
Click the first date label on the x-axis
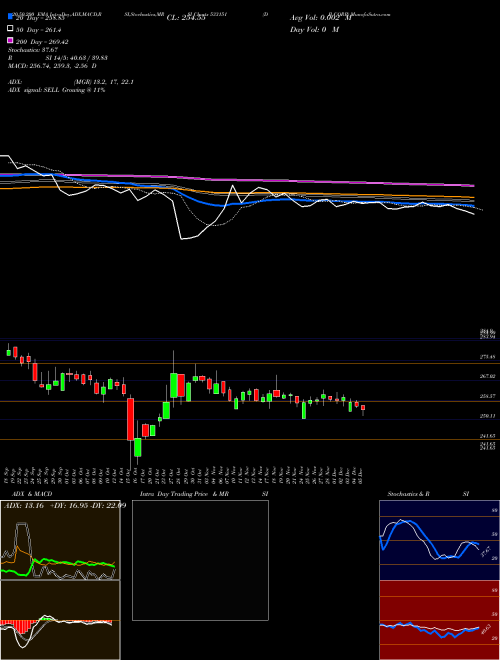pos(8,474)
